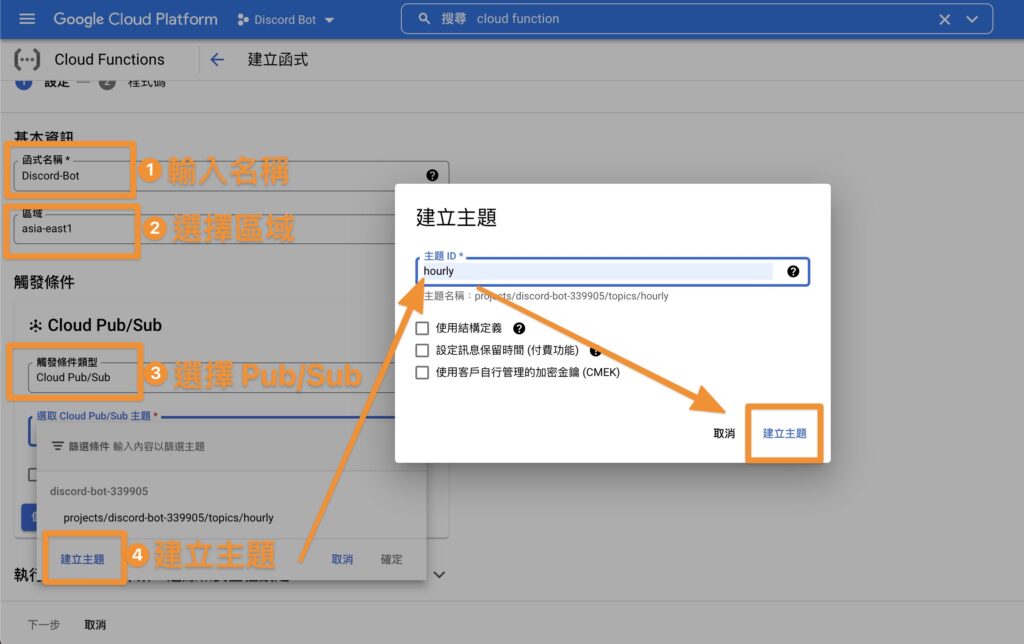Image resolution: width=1024 pixels, height=644 pixels.
Task: Expand the search bar chevron
Action: (972, 20)
